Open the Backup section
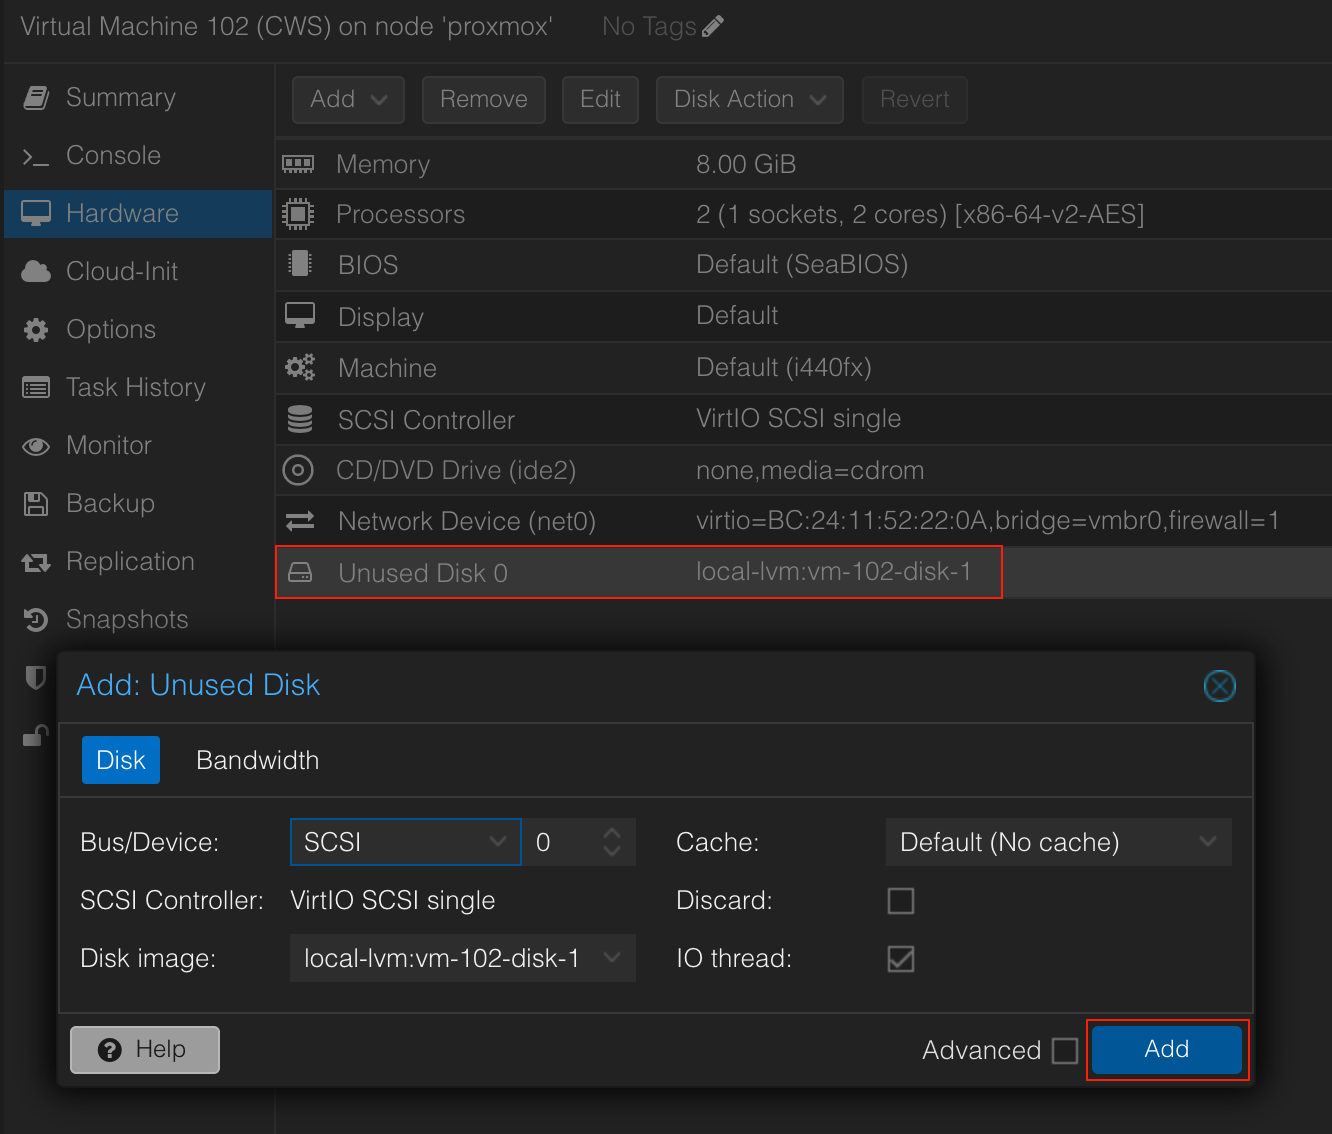This screenshot has height=1134, width=1332. (138, 503)
